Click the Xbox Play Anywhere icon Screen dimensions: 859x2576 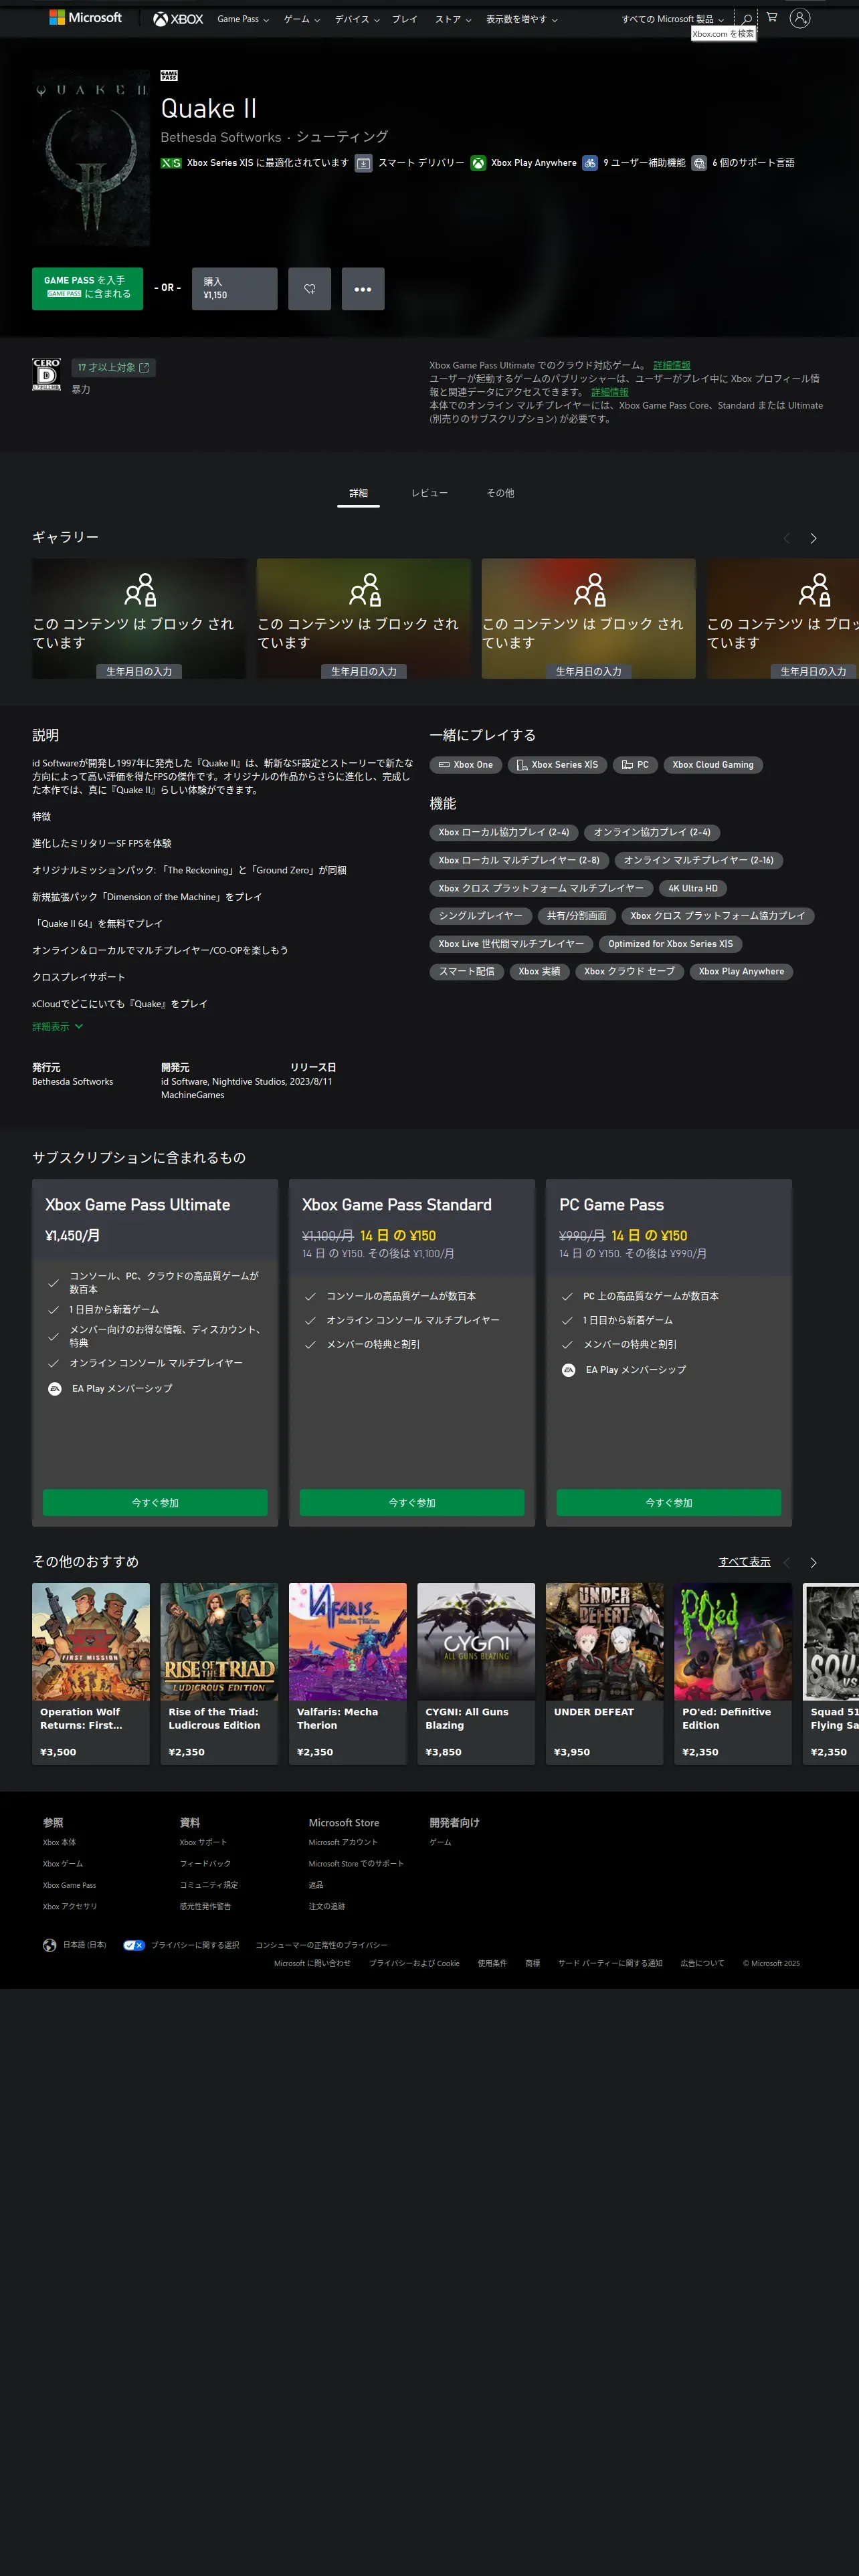click(x=478, y=163)
